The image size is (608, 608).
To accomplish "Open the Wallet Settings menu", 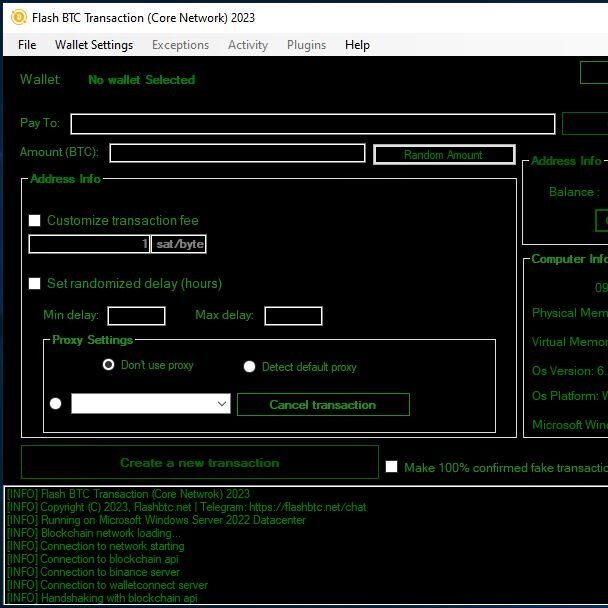I will coord(94,45).
